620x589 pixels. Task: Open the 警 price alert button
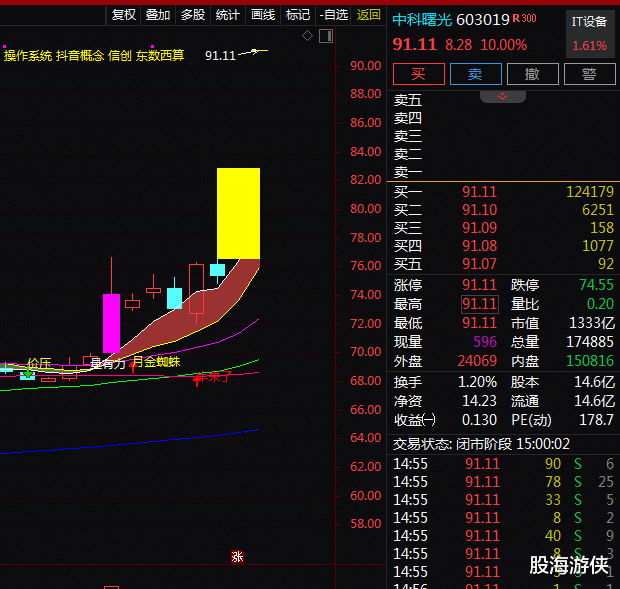pyautogui.click(x=589, y=75)
